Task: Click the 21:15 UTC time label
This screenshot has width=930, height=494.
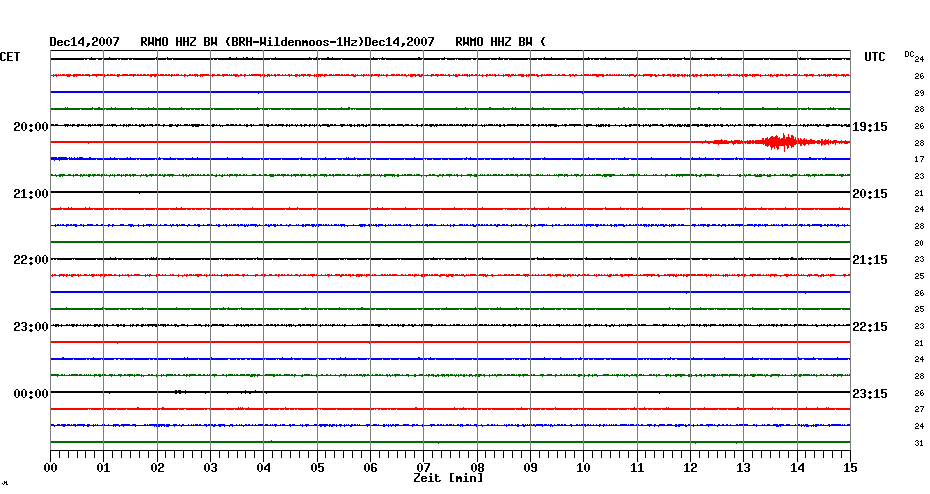Action: 870,260
